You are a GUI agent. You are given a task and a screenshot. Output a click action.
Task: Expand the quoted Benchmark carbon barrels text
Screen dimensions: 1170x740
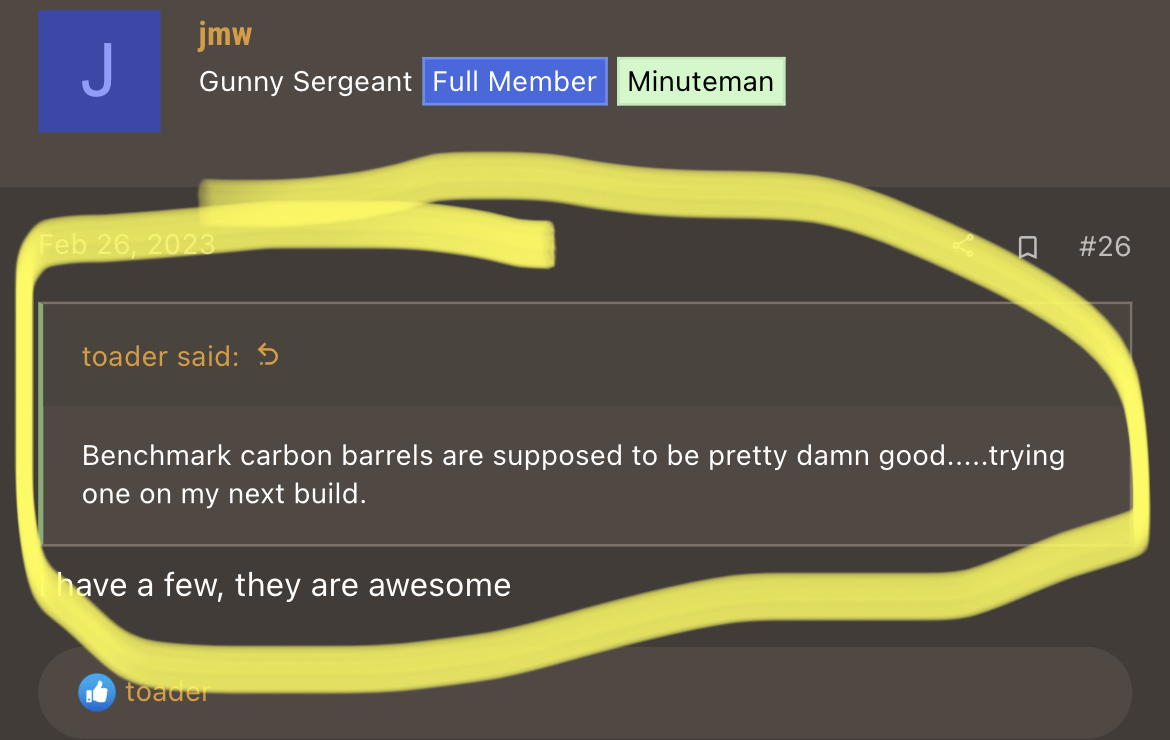coord(573,474)
